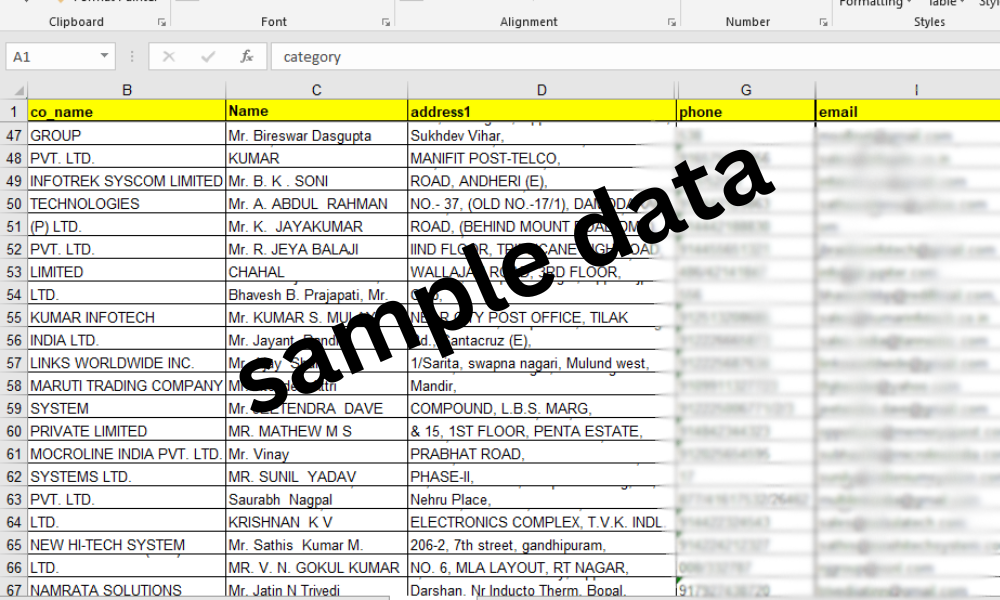Select the 'Mr. R. JEYA BALAJI' cell
Image resolution: width=1000 pixels, height=600 pixels.
(317, 249)
